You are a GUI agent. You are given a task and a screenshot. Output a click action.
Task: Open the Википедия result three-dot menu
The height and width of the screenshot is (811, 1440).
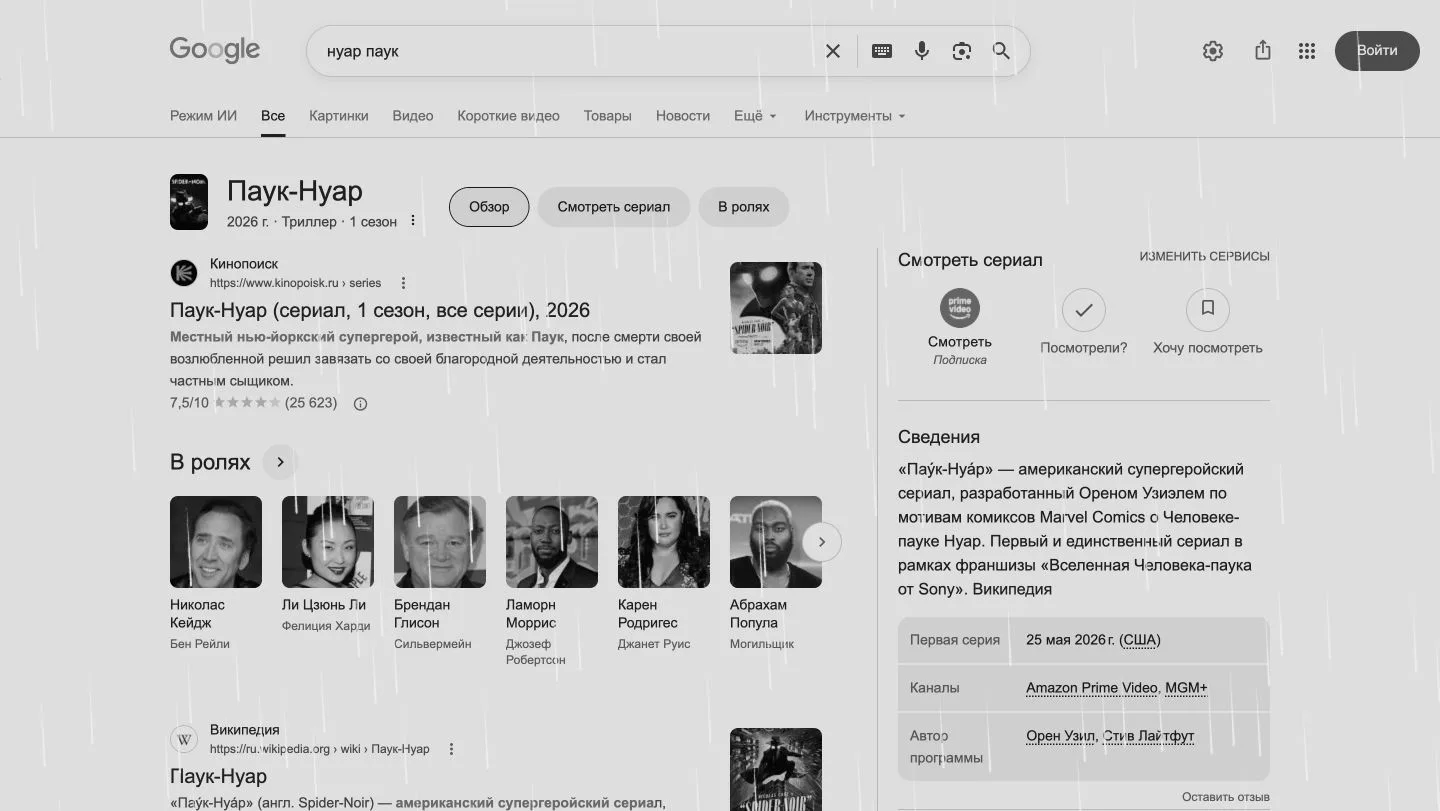[451, 749]
